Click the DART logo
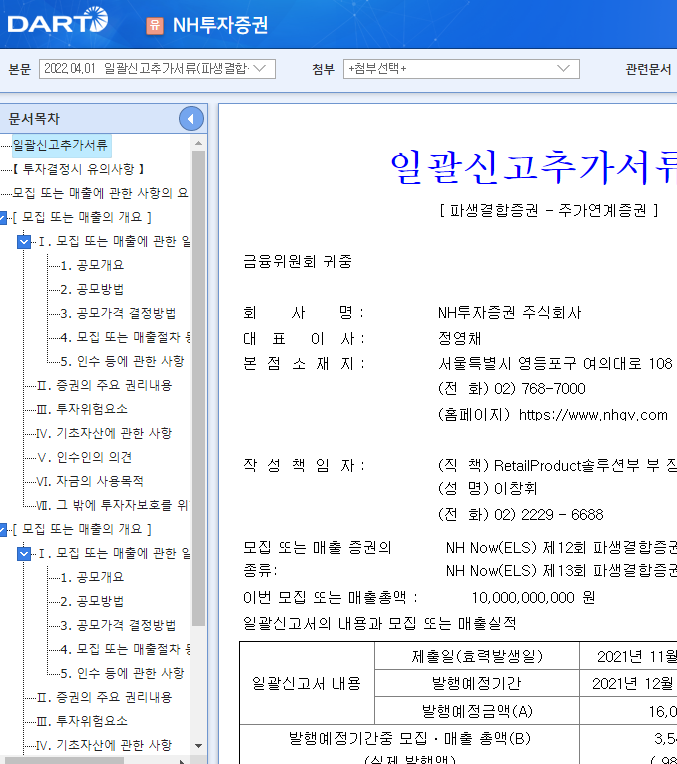The width and height of the screenshot is (677, 764). coord(58,21)
